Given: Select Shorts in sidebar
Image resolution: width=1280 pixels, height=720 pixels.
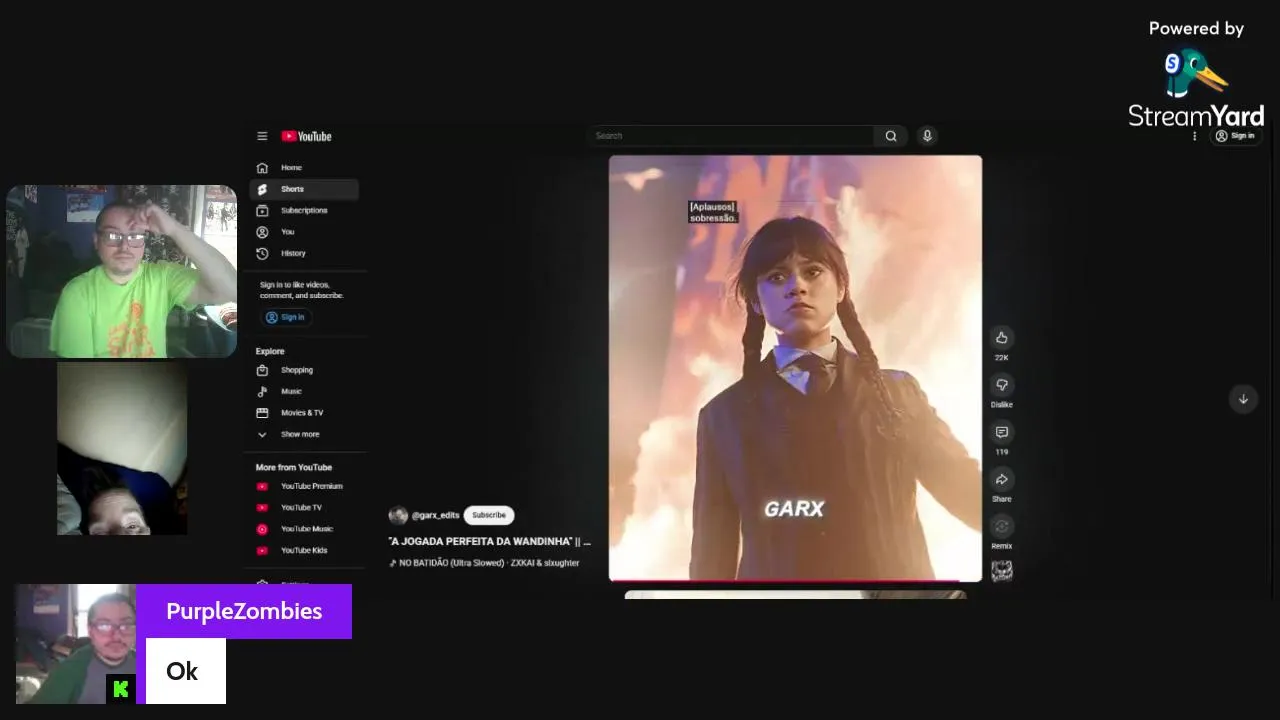Looking at the screenshot, I should 304,189.
